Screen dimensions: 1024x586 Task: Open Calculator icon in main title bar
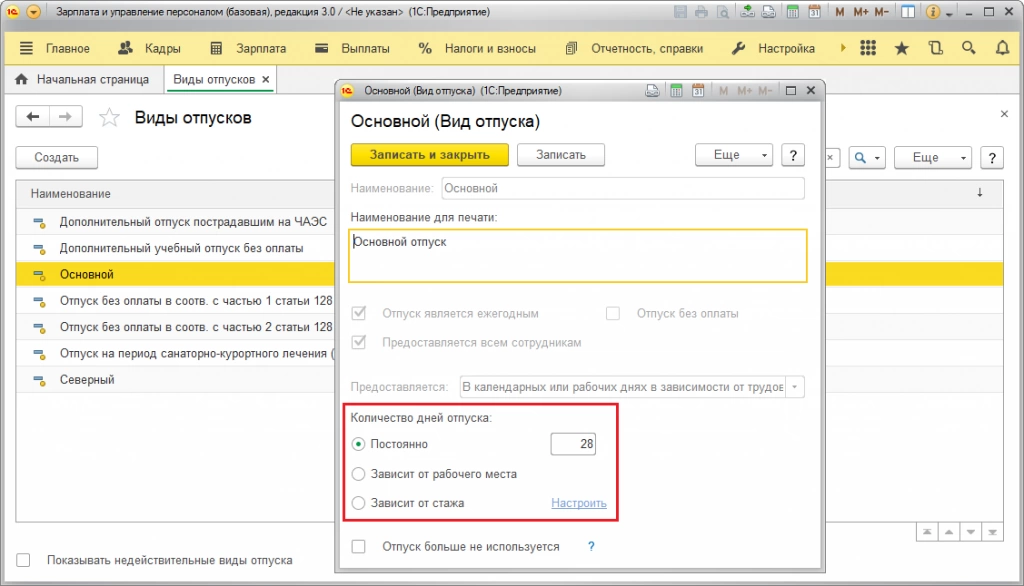click(793, 12)
